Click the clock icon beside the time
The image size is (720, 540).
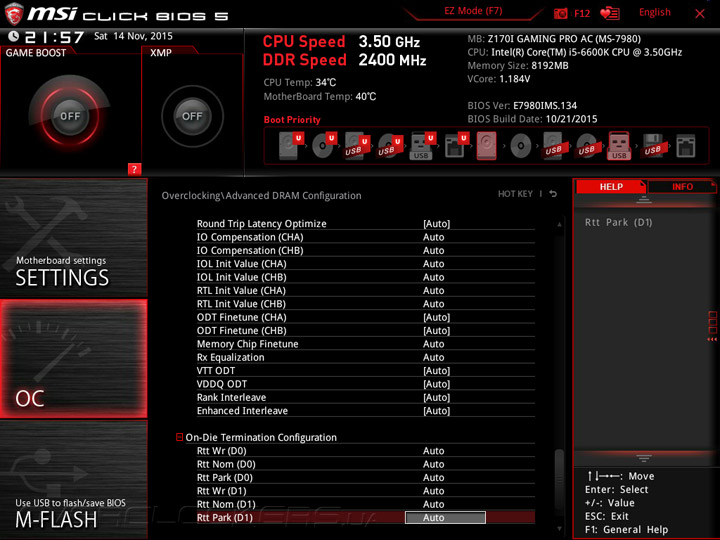click(x=13, y=36)
